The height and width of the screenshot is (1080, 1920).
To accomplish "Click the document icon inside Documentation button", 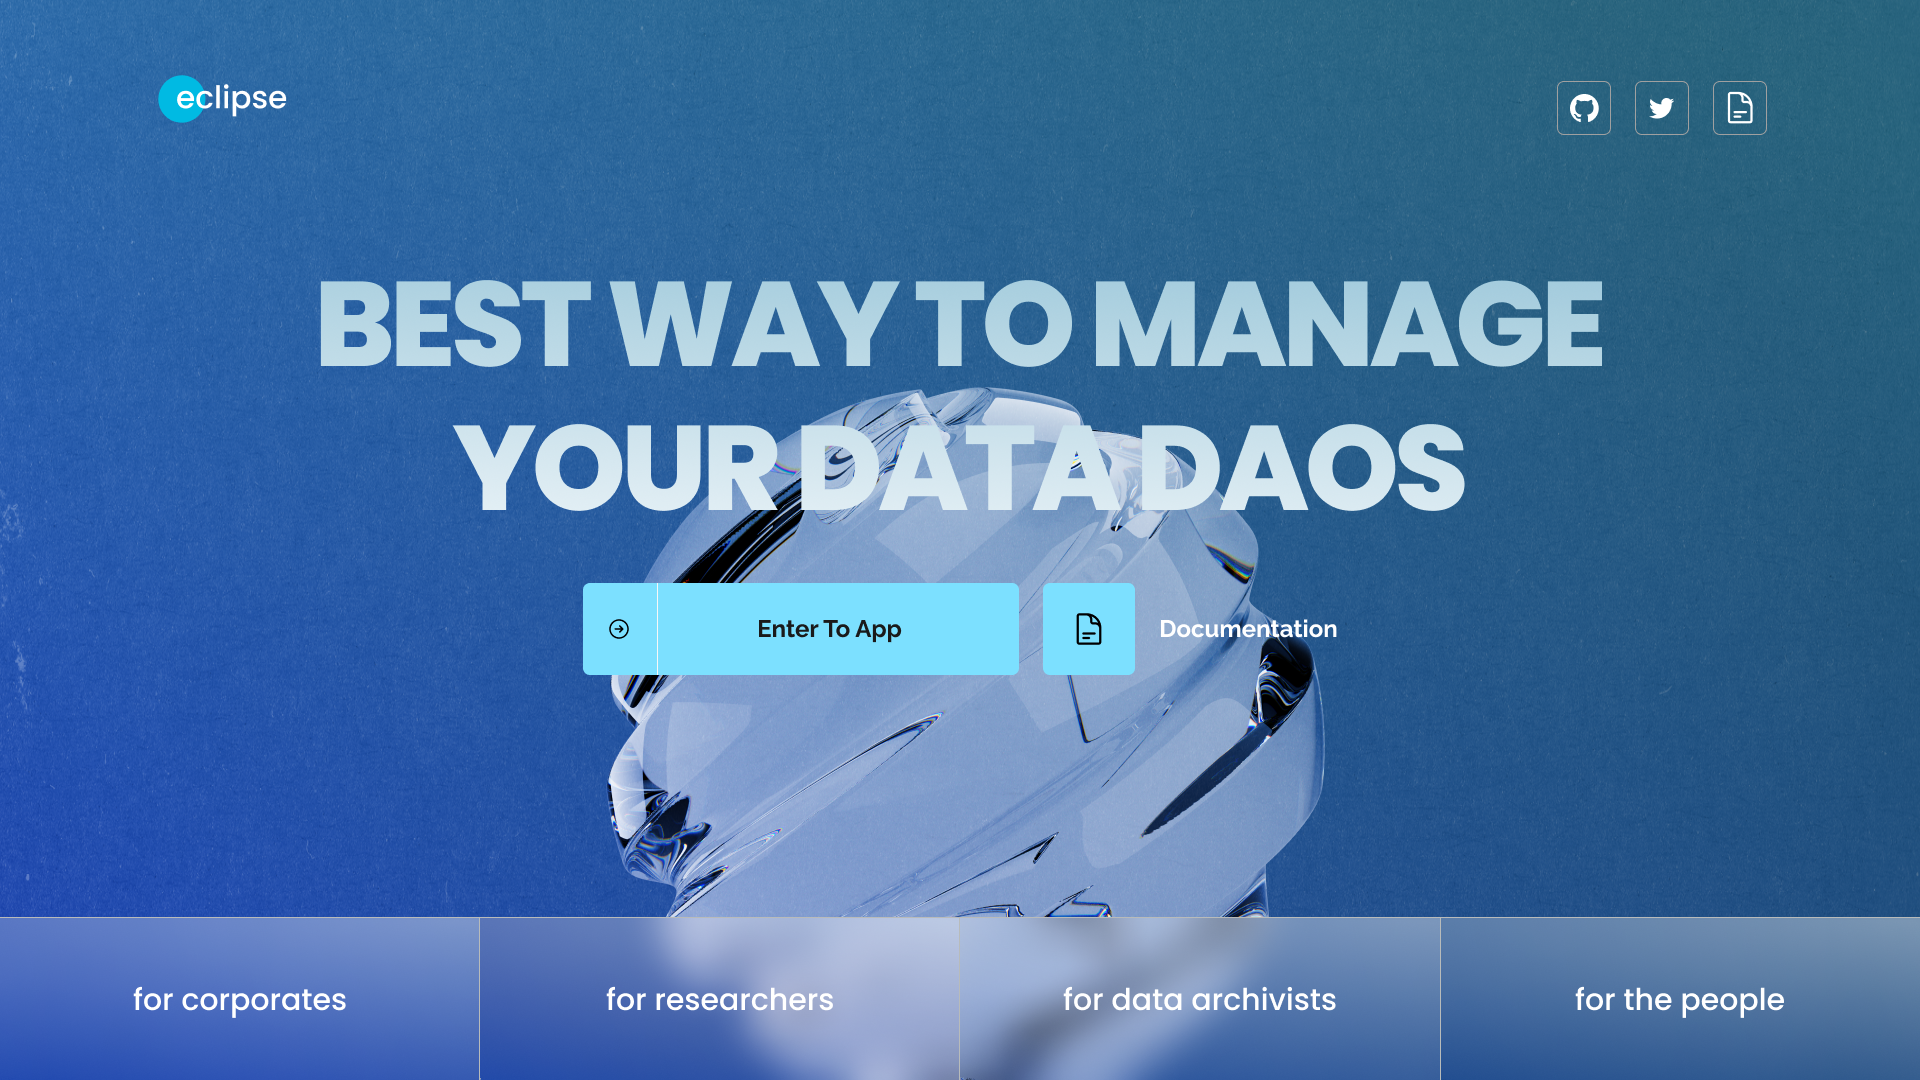I will click(1089, 629).
